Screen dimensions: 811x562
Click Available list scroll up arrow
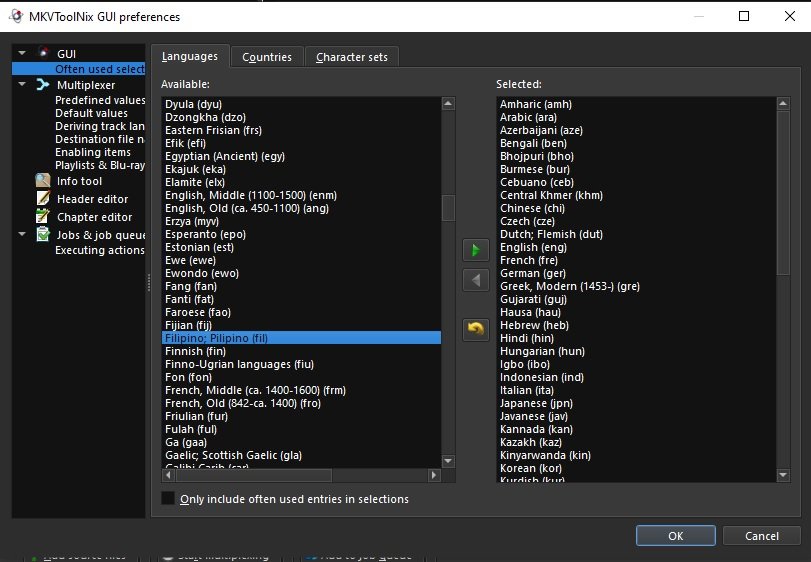[x=448, y=103]
